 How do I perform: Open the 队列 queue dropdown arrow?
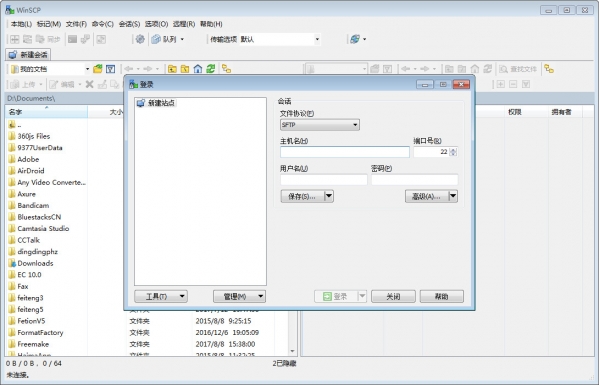(182, 39)
